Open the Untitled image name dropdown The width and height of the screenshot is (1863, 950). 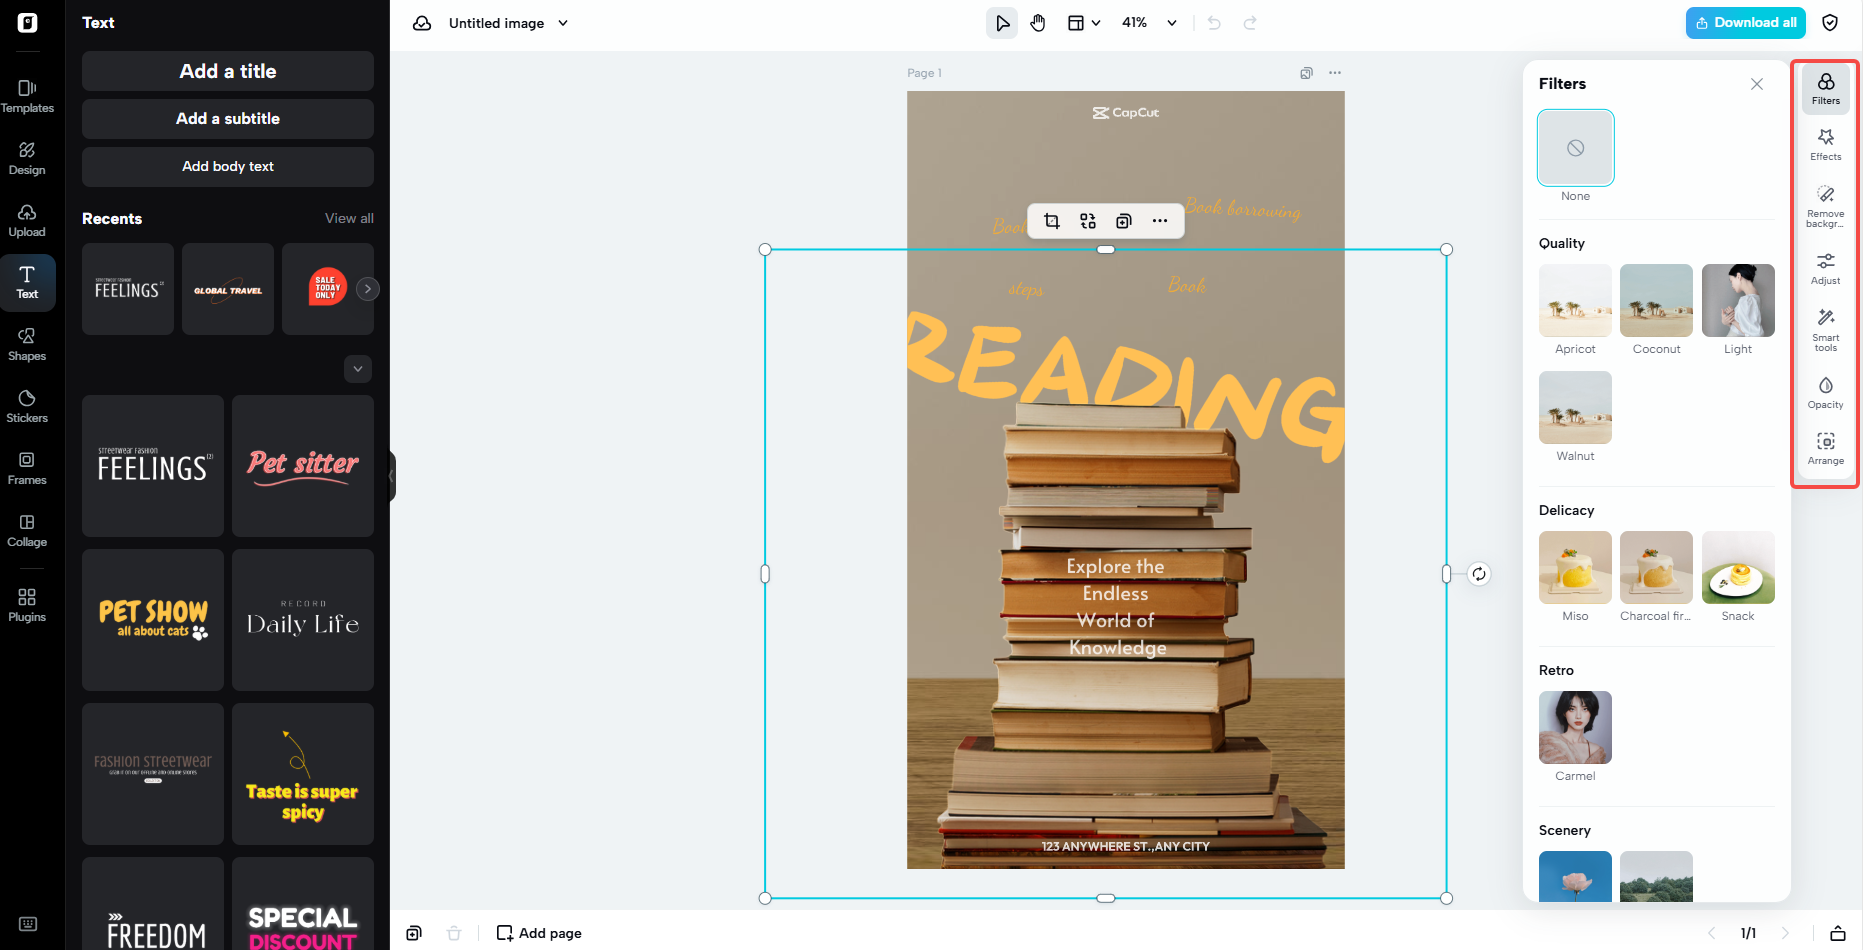(x=563, y=22)
